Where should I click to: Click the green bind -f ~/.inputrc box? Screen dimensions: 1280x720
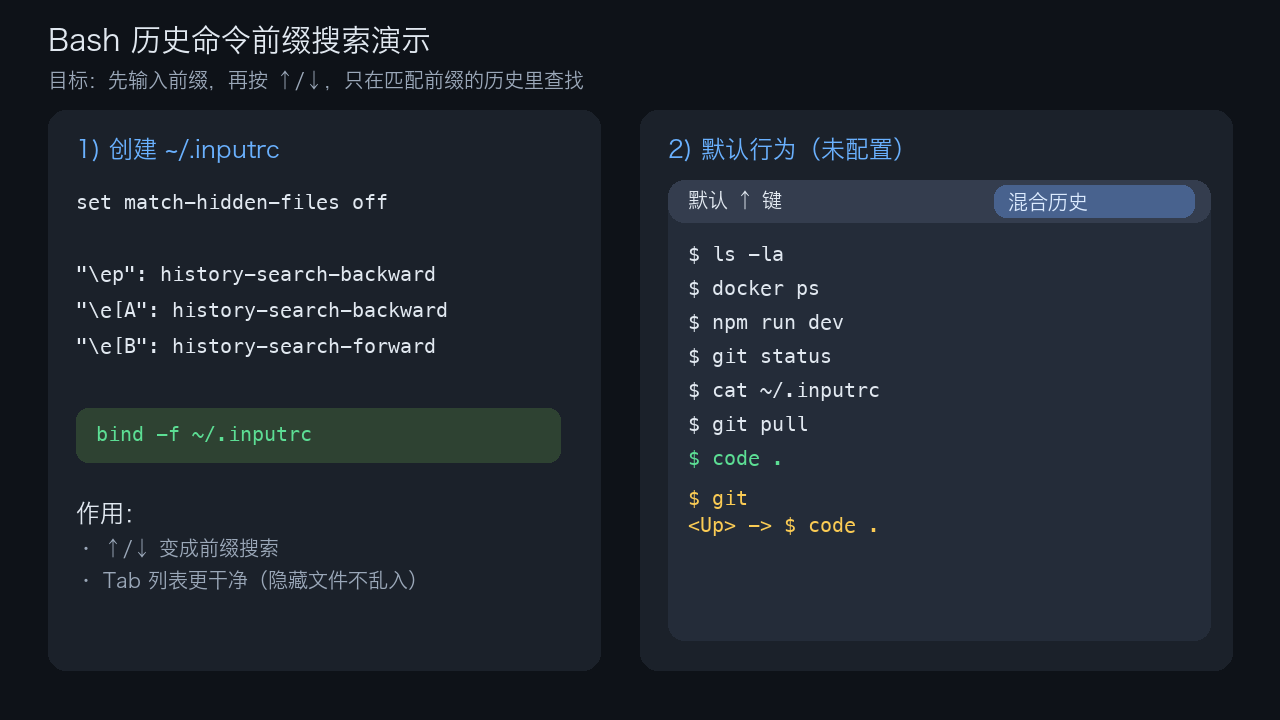tap(318, 435)
